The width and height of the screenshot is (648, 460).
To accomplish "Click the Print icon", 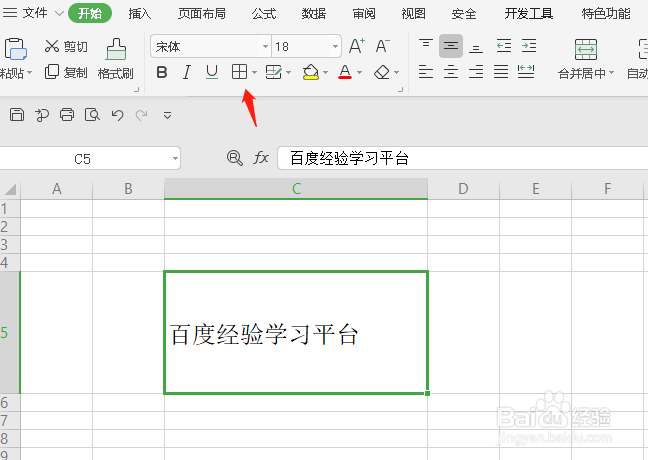I will click(67, 114).
